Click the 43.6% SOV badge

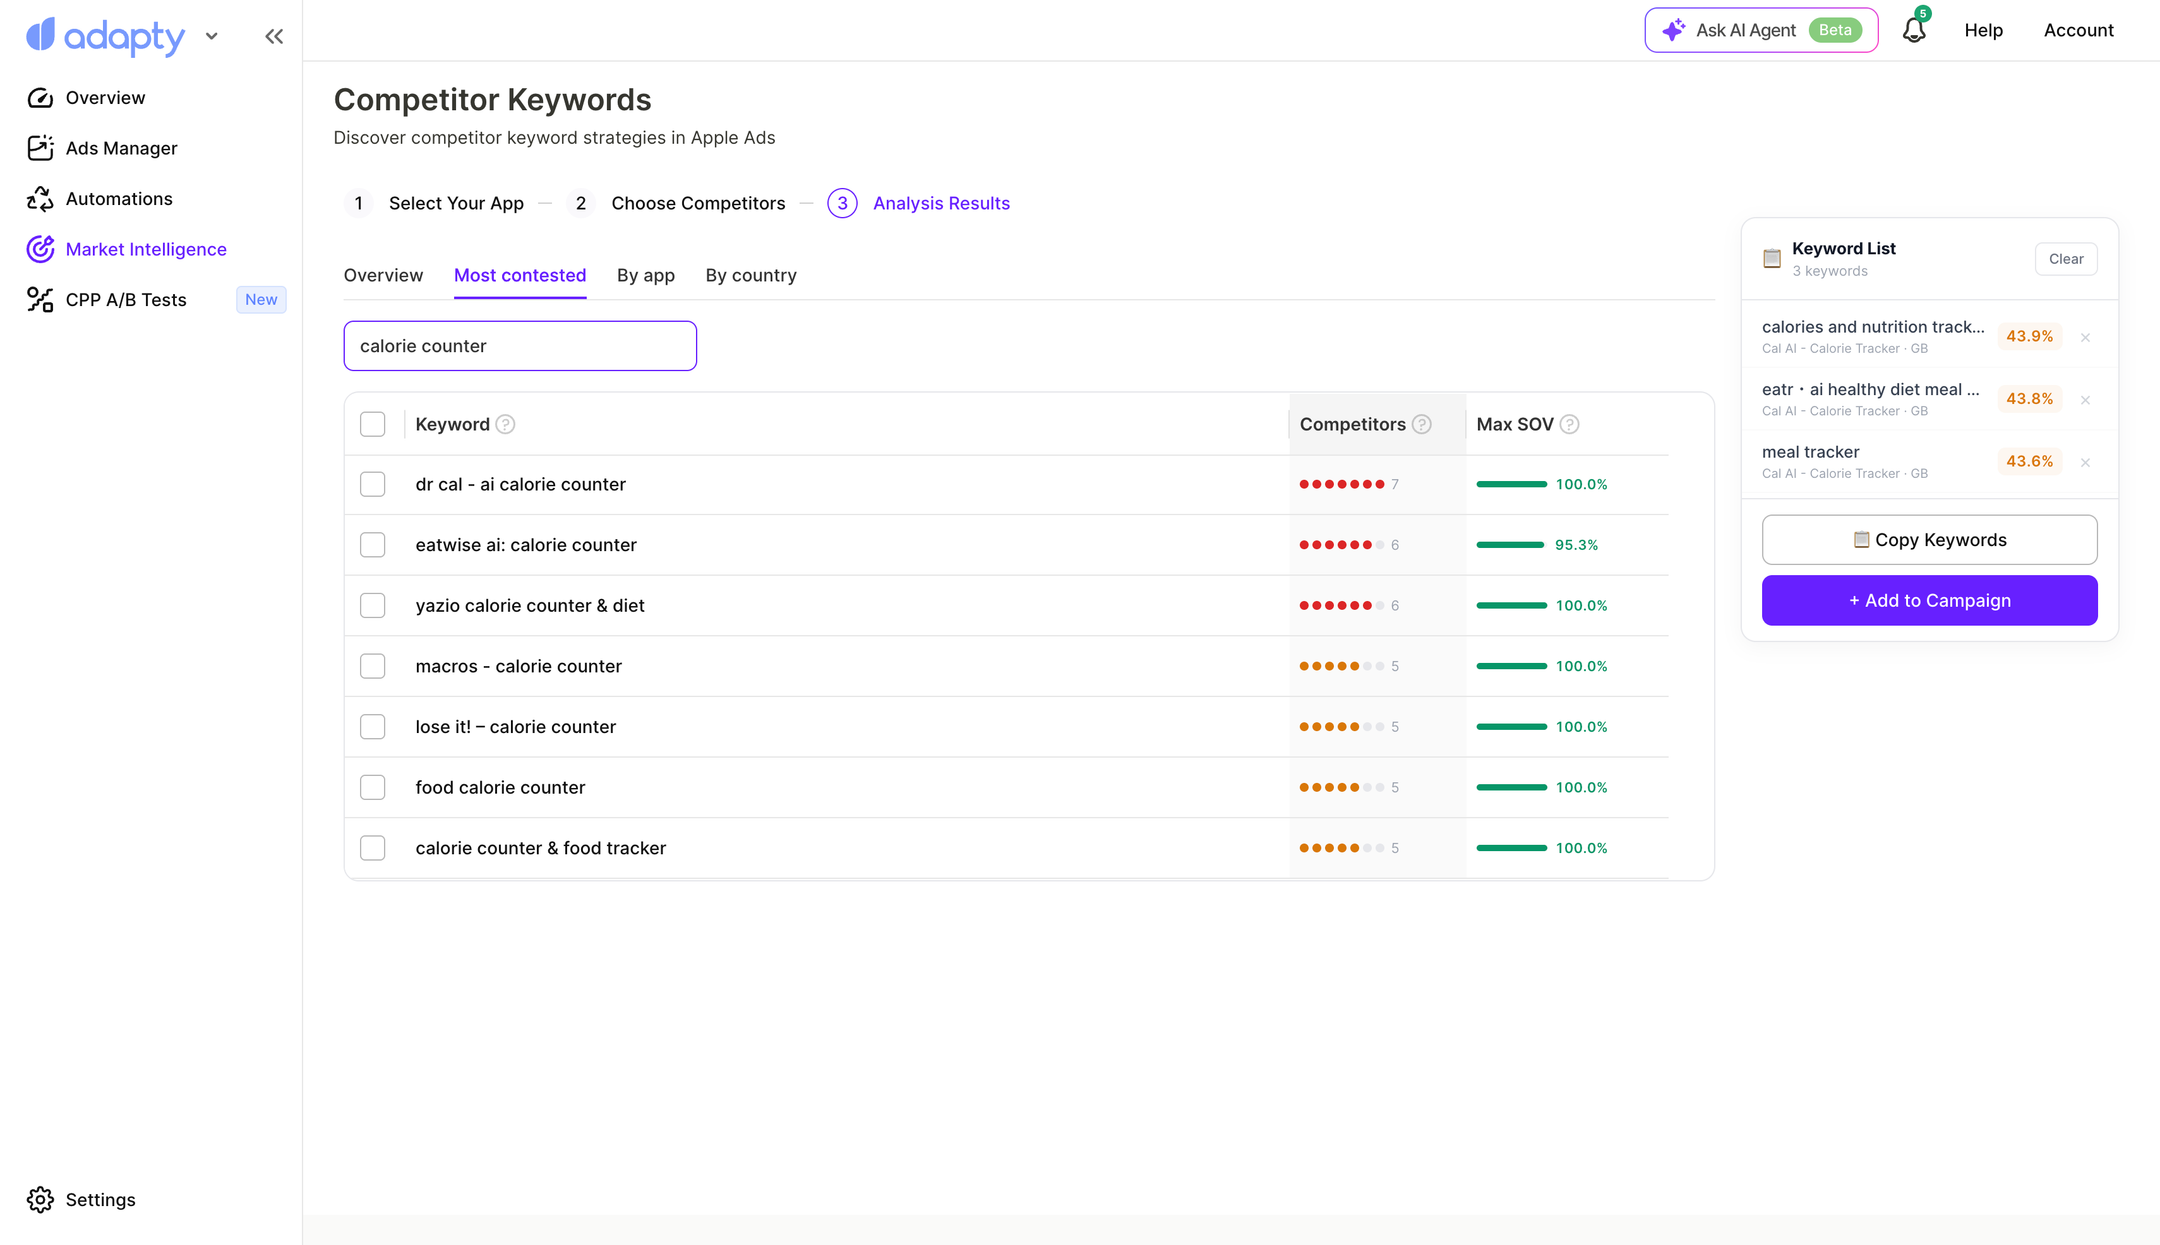pyautogui.click(x=2030, y=462)
